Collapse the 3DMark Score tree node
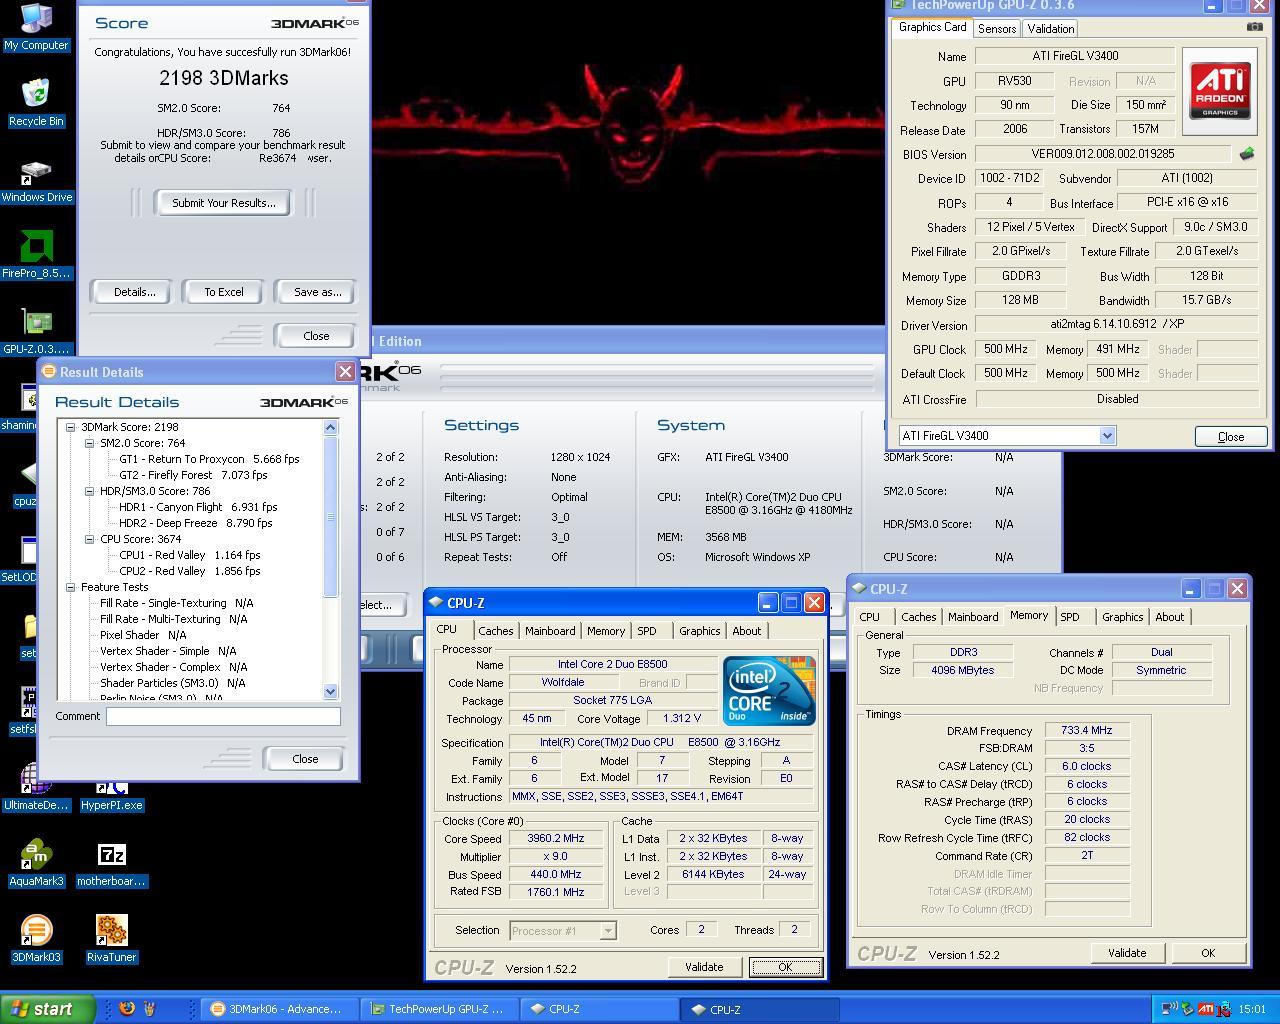The height and width of the screenshot is (1024, 1280). [x=71, y=427]
